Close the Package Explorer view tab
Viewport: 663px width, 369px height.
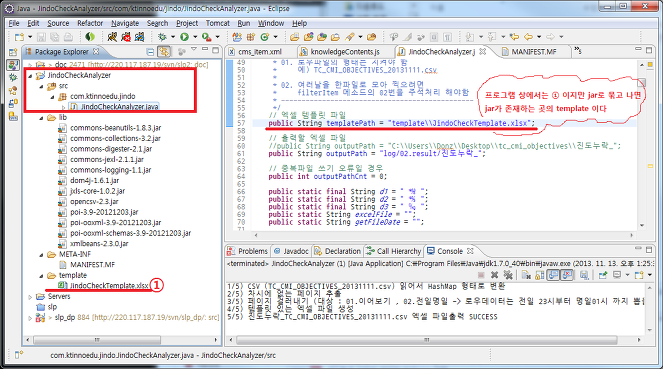pyautogui.click(x=96, y=52)
